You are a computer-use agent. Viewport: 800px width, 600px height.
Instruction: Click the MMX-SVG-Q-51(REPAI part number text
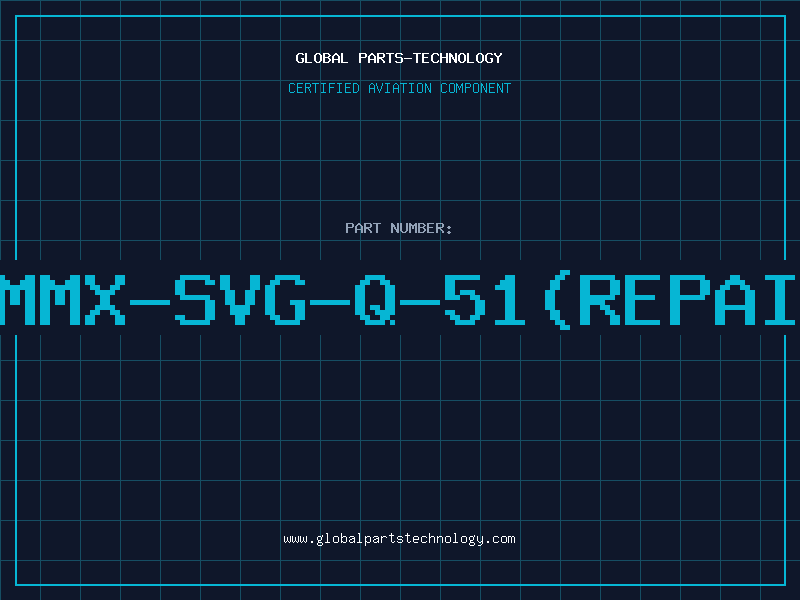(399, 300)
